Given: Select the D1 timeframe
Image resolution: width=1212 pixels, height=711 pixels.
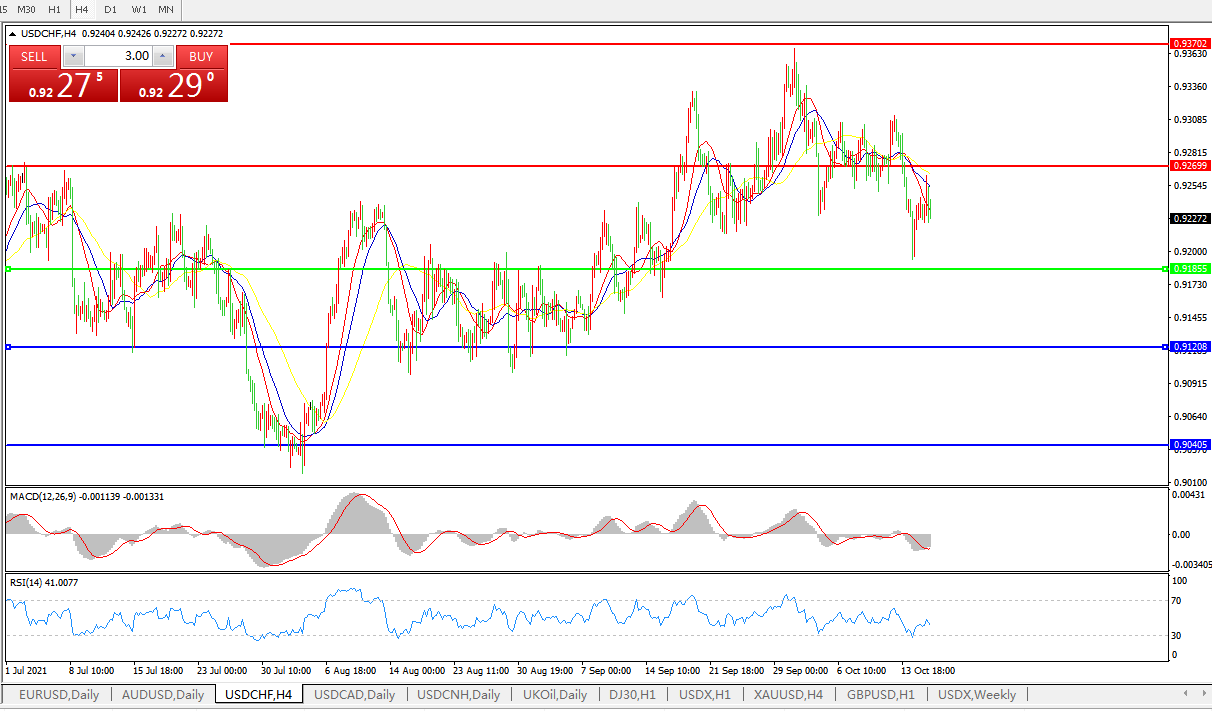Looking at the screenshot, I should [110, 9].
